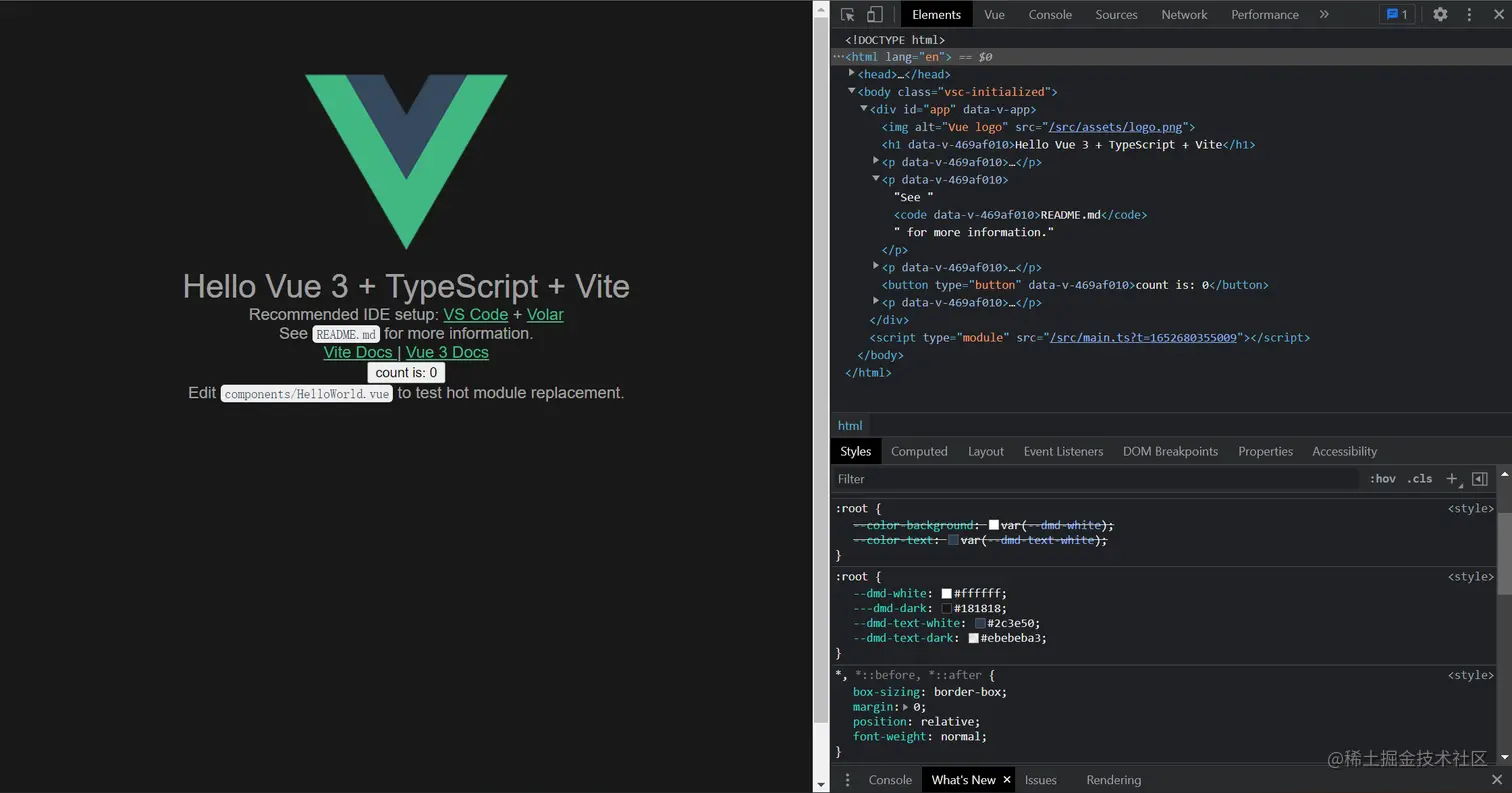Toggle the :hov element state panel
The image size is (1512, 793).
click(1382, 479)
